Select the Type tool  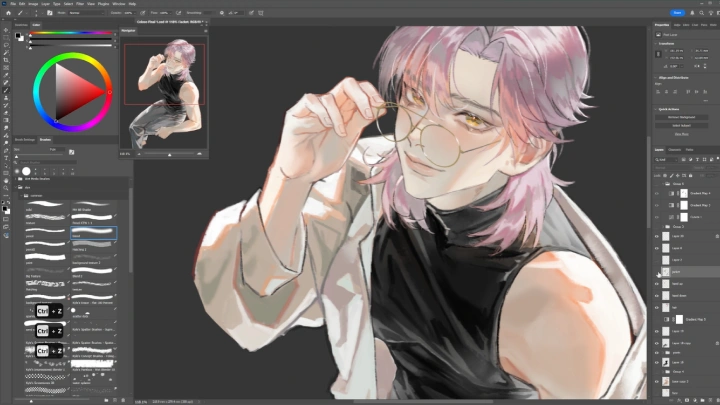(x=6, y=158)
